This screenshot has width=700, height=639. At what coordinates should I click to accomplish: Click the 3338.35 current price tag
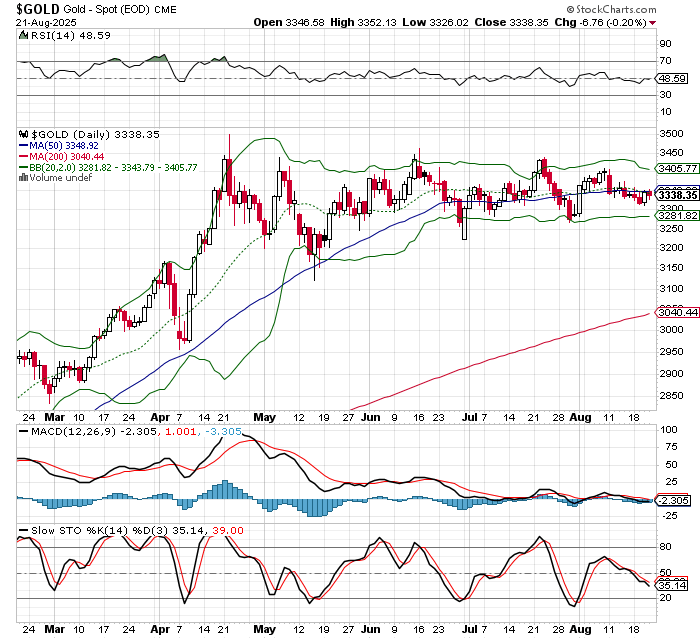tap(677, 194)
